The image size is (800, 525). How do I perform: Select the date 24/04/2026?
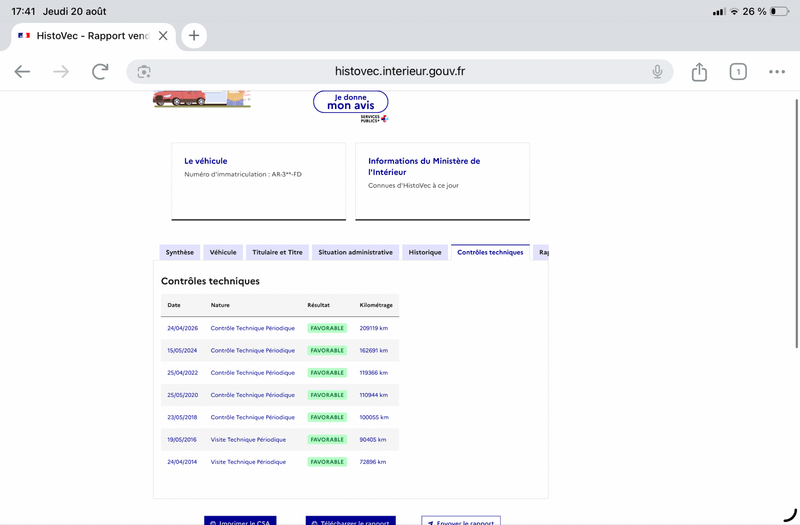click(x=183, y=328)
